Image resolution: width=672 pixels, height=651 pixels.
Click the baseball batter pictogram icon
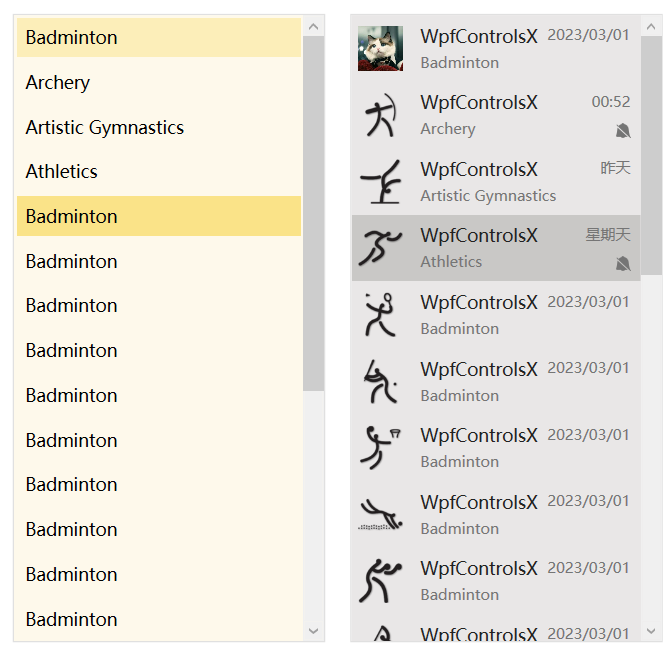tap(380, 381)
